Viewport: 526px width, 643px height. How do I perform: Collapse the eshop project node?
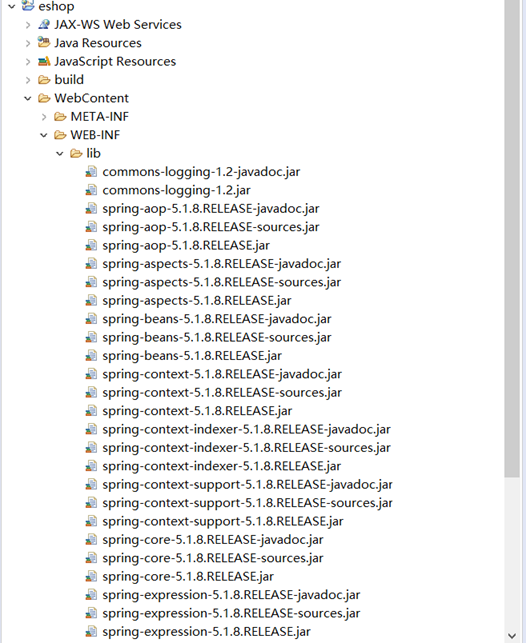11,6
